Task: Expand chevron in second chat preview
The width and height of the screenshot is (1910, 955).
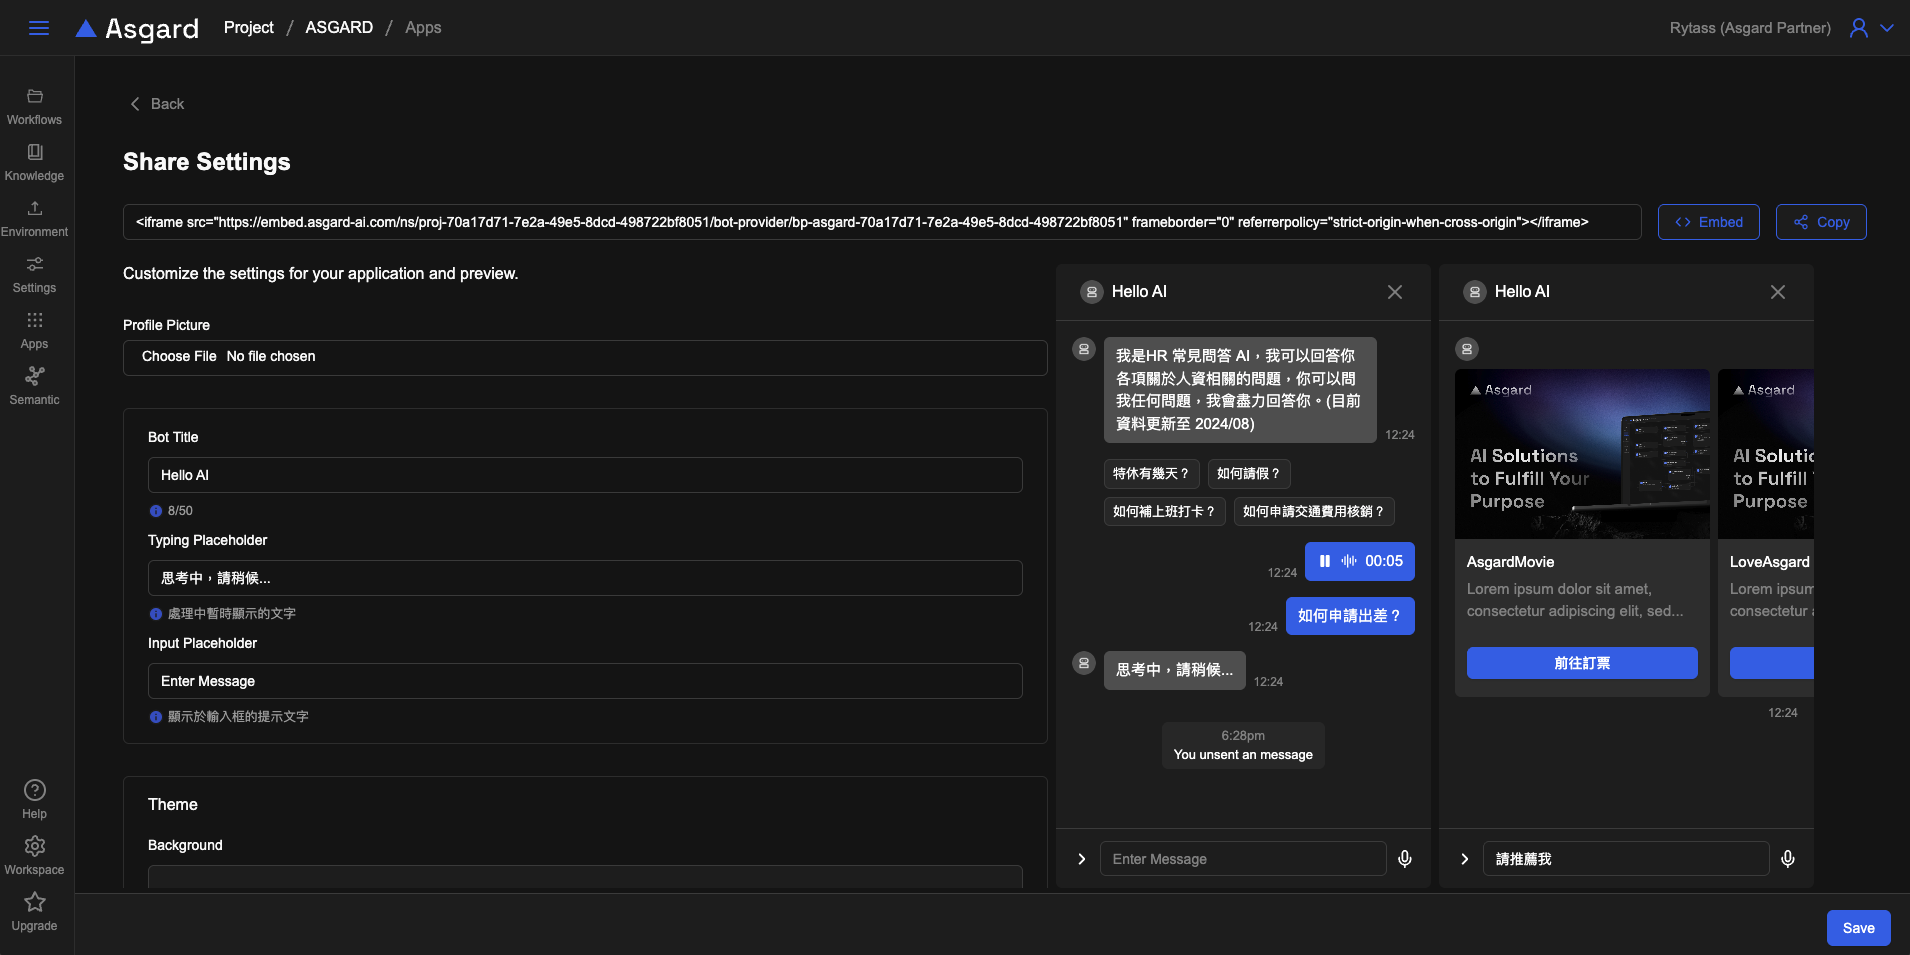Action: (x=1464, y=859)
